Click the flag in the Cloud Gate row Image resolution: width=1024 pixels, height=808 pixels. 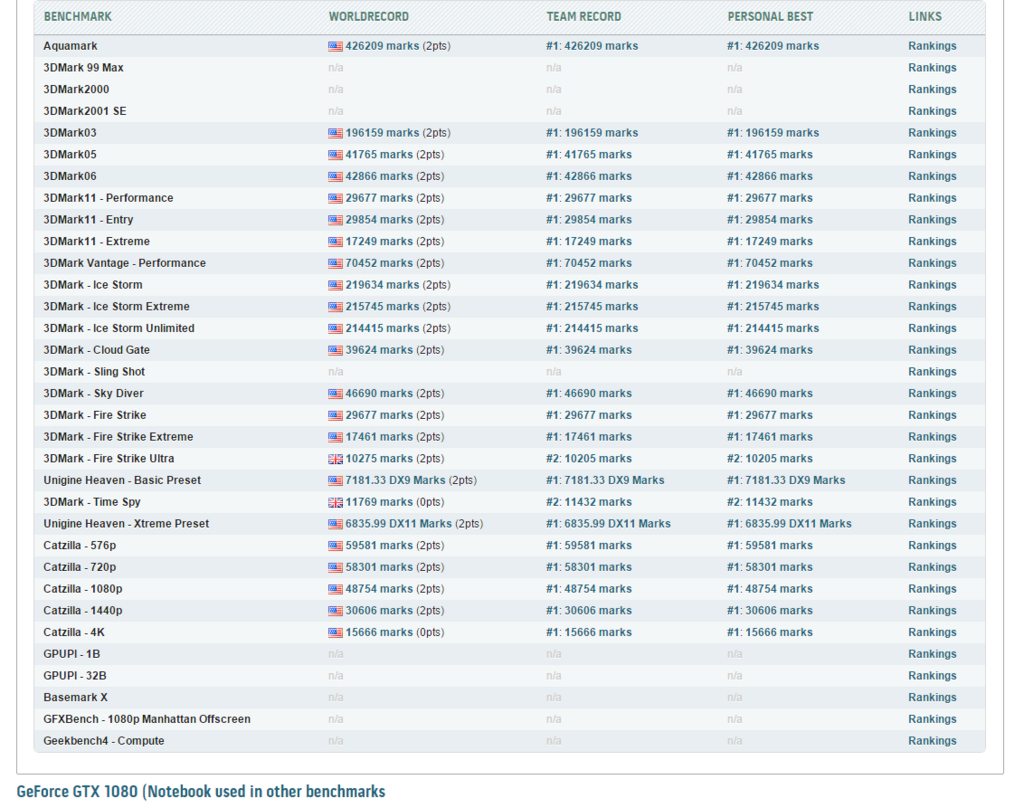pos(335,350)
